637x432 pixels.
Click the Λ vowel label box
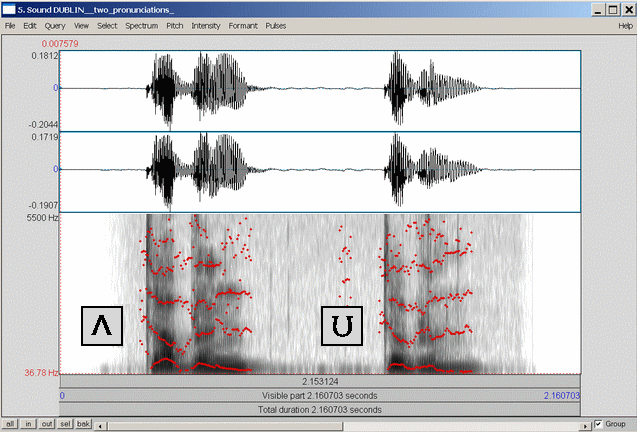101,326
